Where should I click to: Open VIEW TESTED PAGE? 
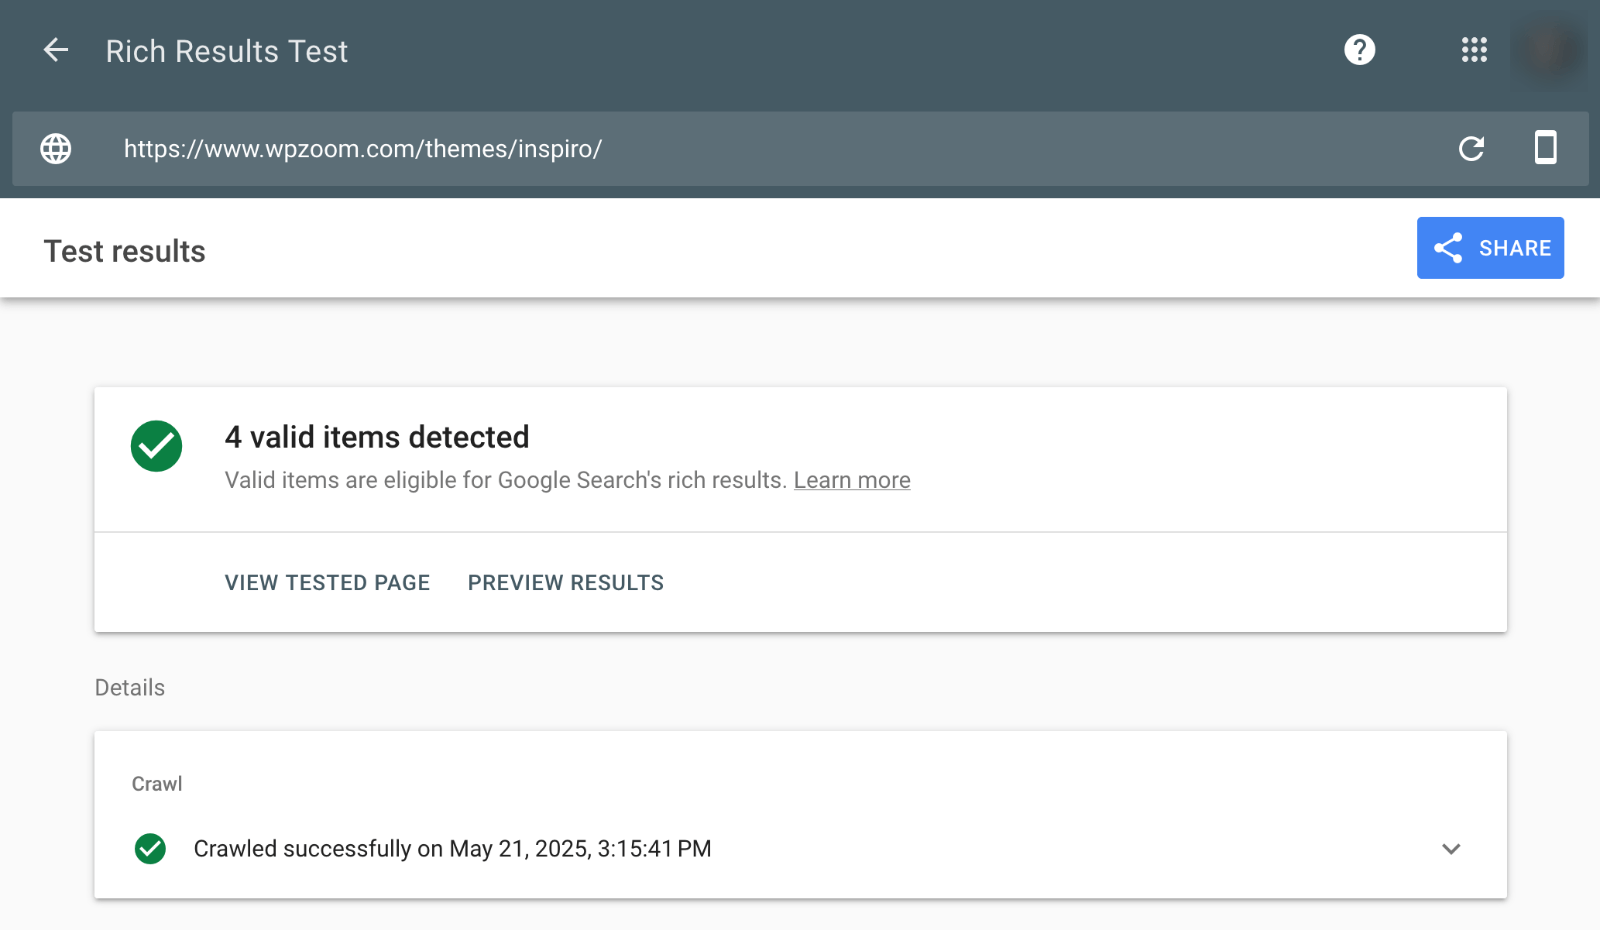point(327,583)
